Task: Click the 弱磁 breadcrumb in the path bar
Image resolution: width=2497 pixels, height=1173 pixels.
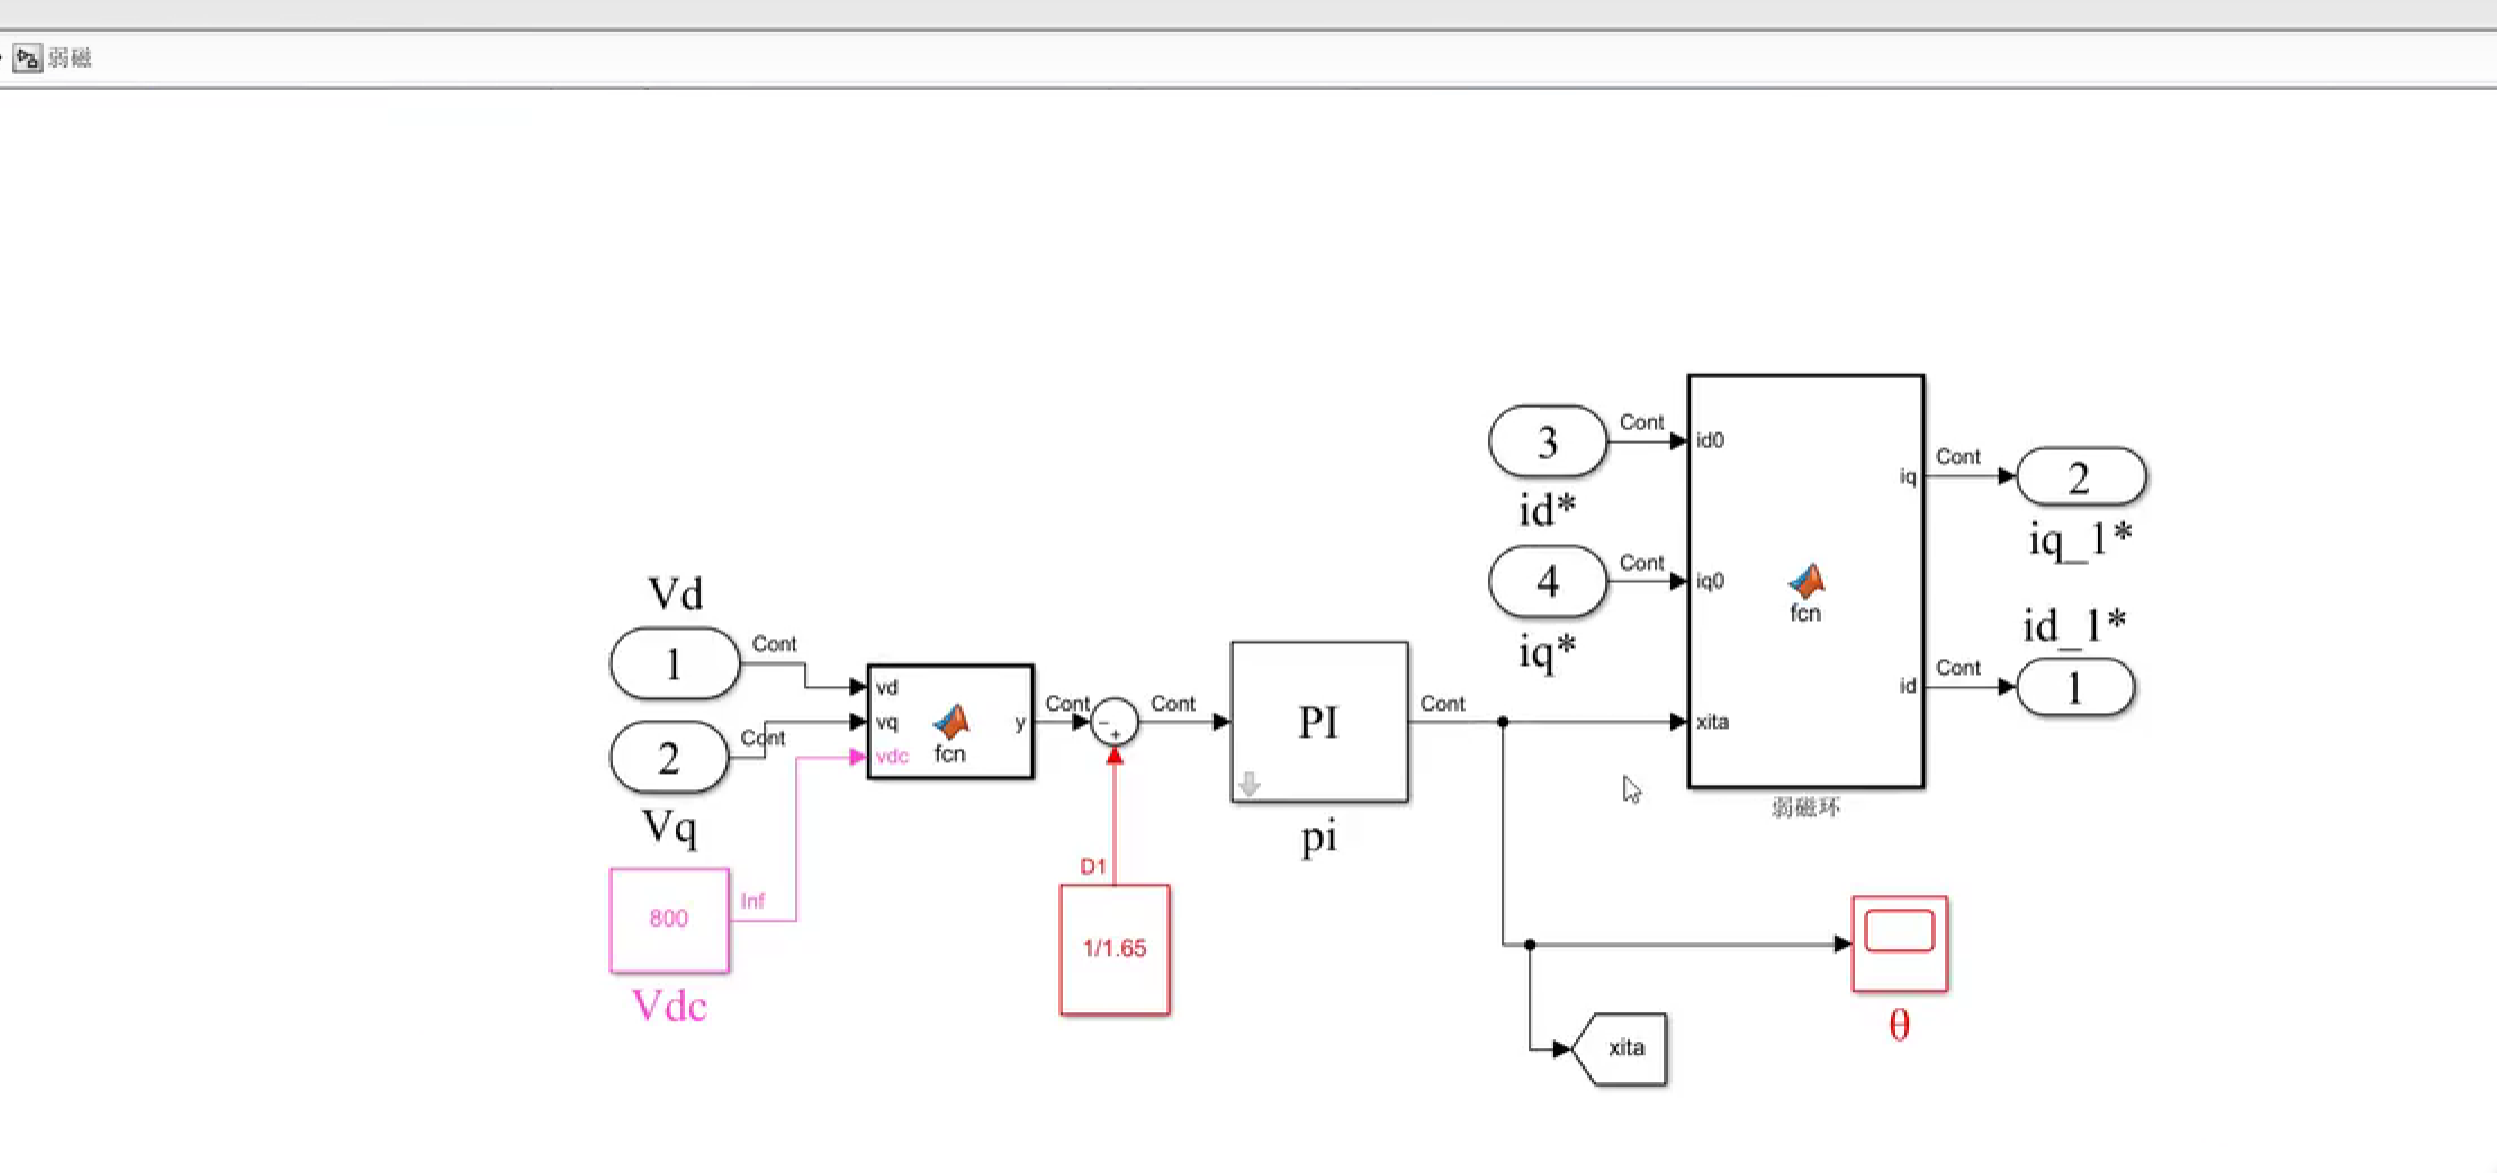Action: (x=70, y=58)
